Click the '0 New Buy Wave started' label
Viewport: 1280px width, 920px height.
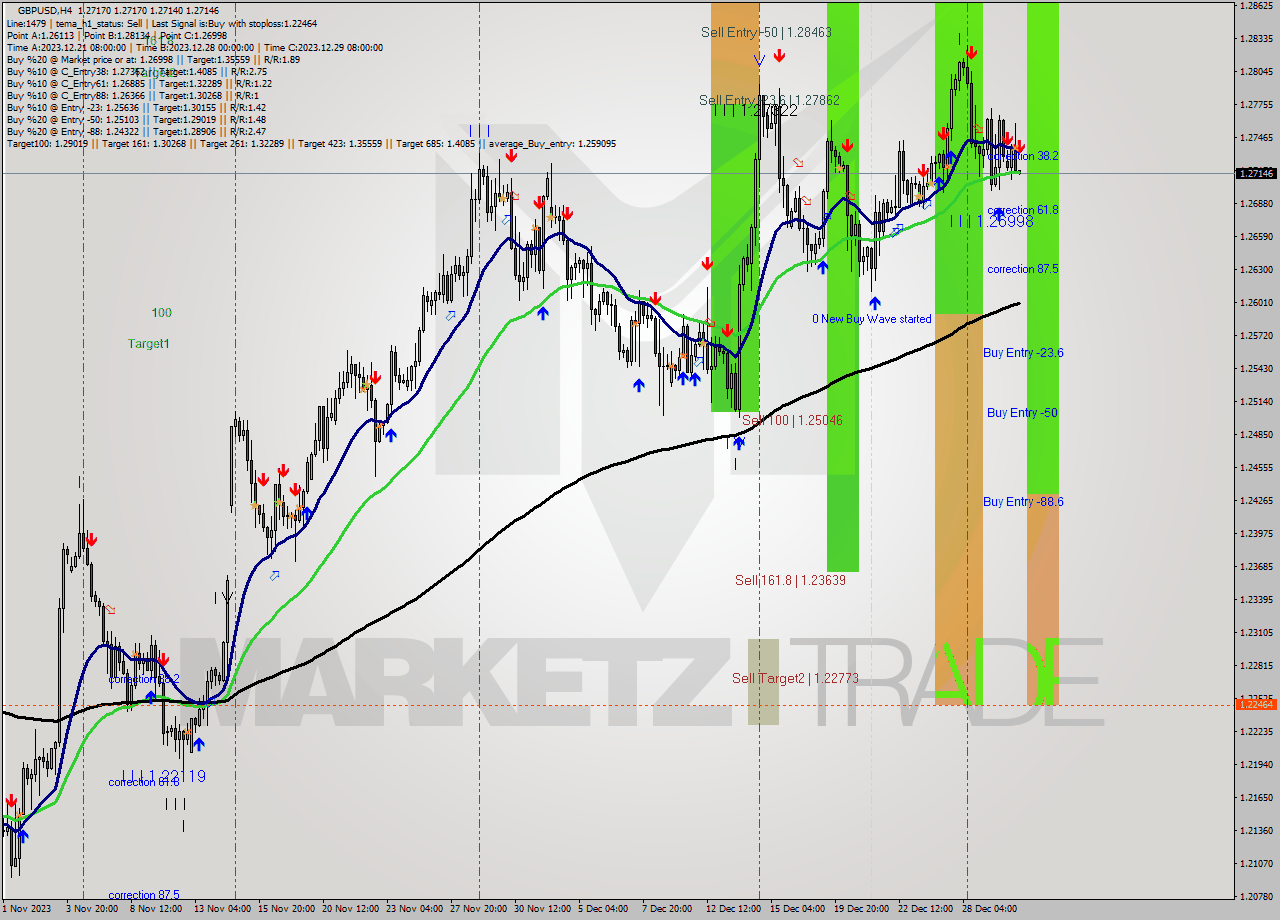[871, 319]
